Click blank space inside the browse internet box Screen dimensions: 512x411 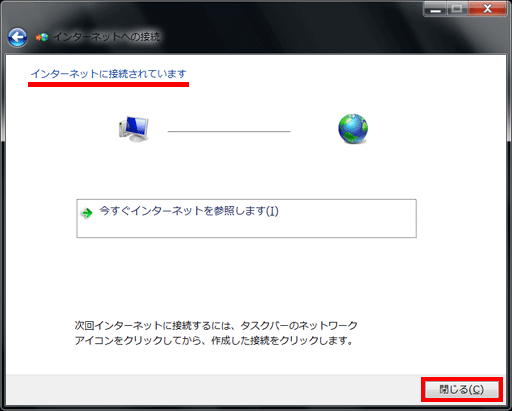coord(247,228)
